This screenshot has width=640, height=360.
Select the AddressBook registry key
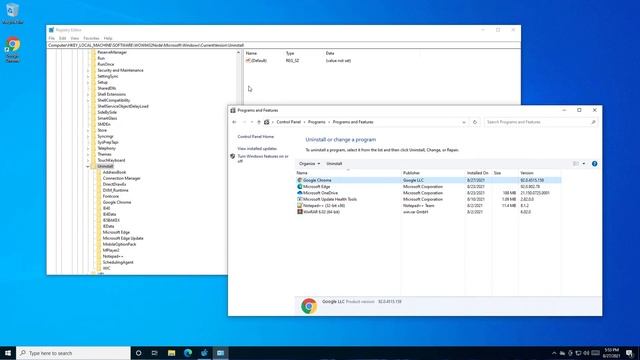[114, 172]
